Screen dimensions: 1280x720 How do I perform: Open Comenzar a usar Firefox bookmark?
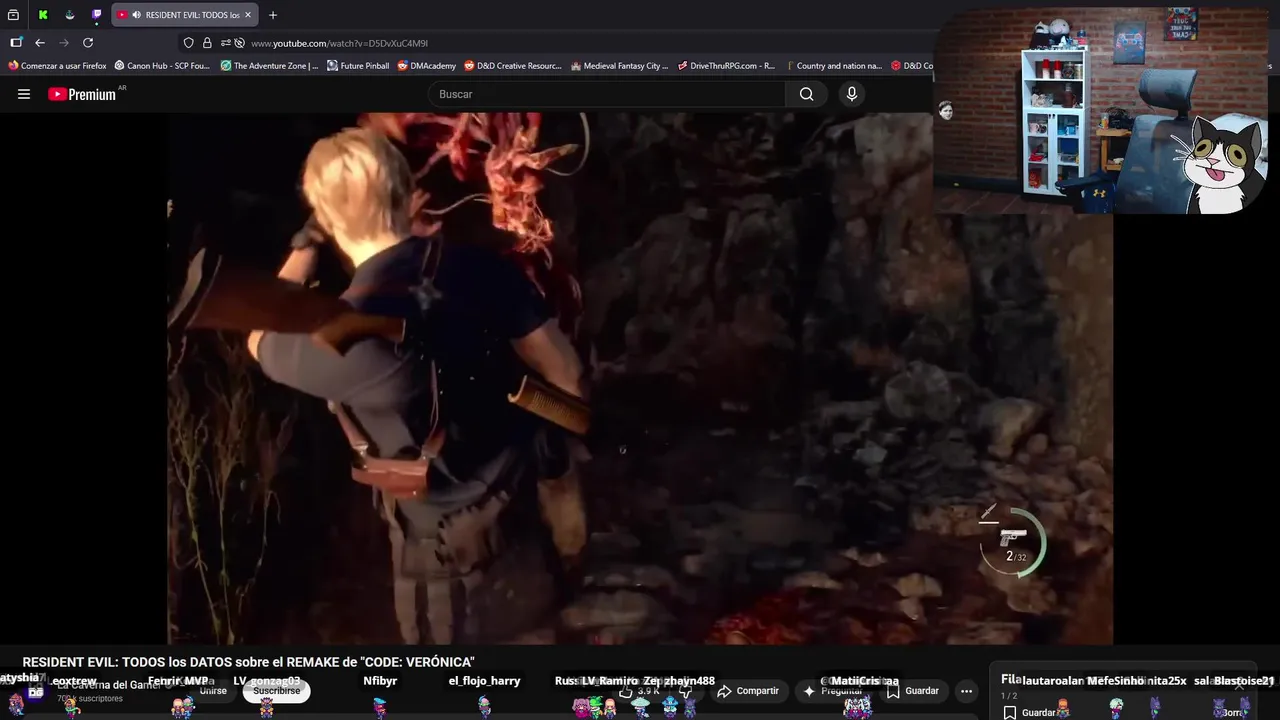tap(57, 66)
